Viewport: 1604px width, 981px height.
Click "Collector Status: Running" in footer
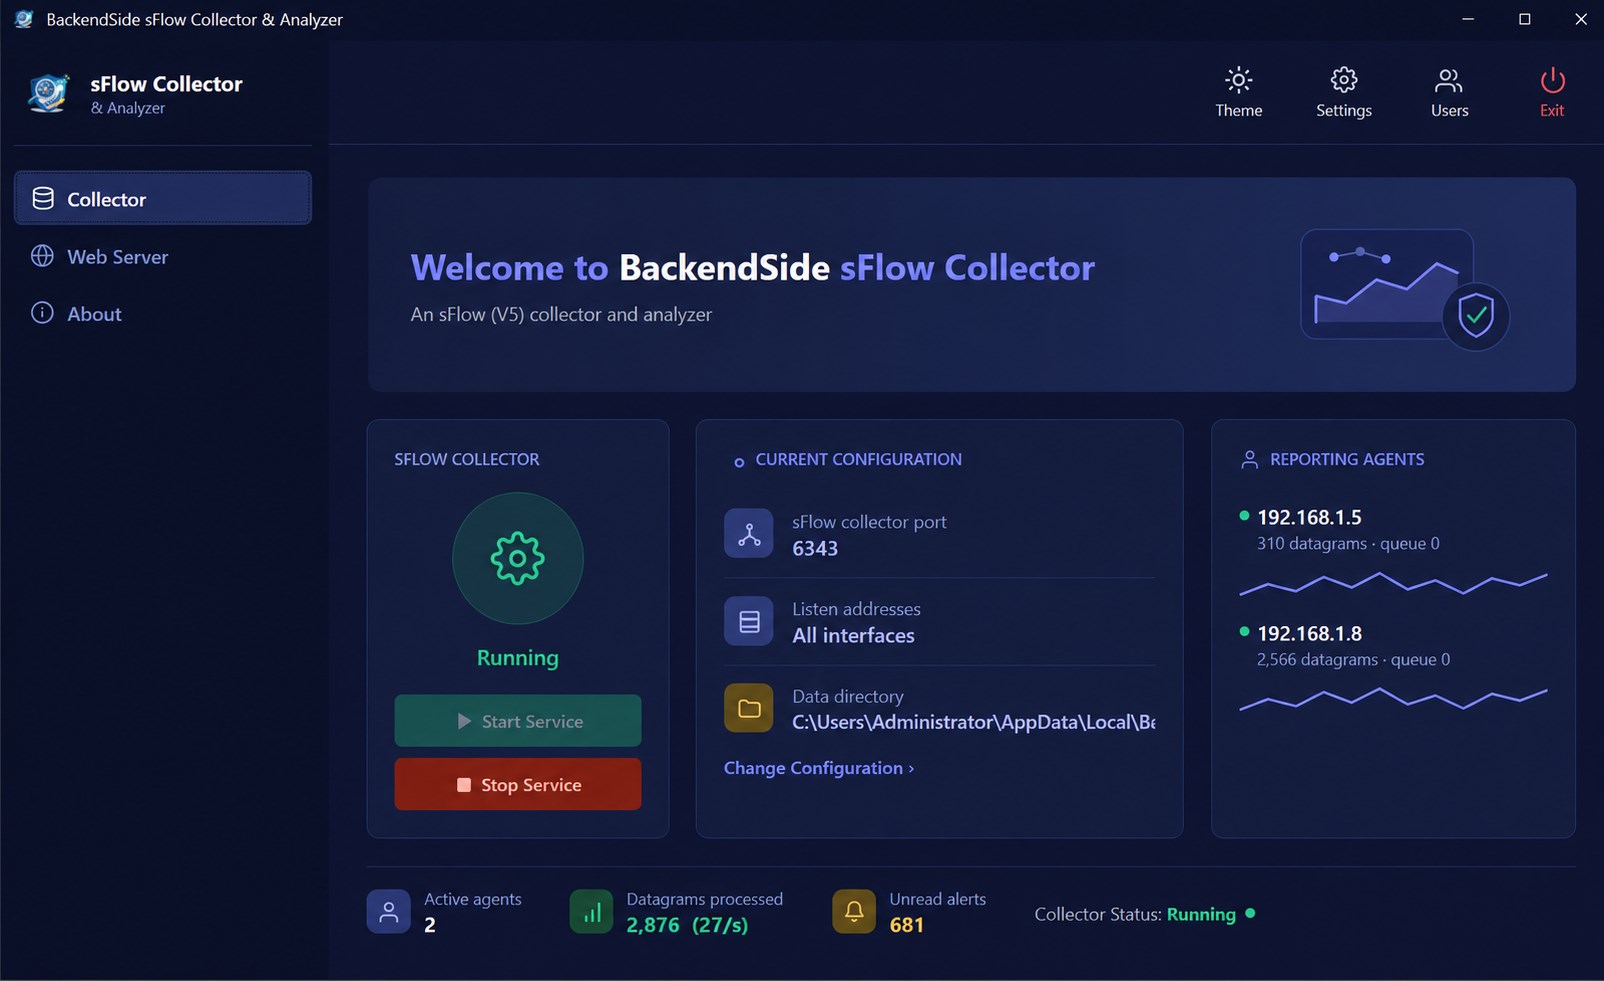tap(1135, 914)
